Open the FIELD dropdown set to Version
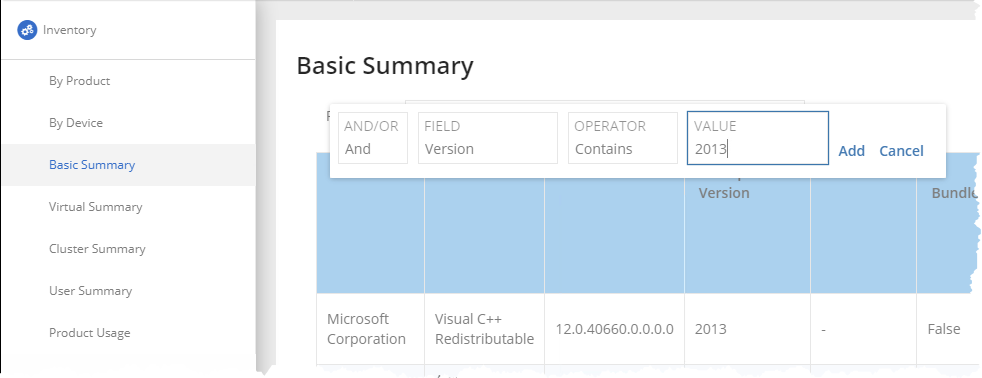The width and height of the screenshot is (982, 378). 488,138
